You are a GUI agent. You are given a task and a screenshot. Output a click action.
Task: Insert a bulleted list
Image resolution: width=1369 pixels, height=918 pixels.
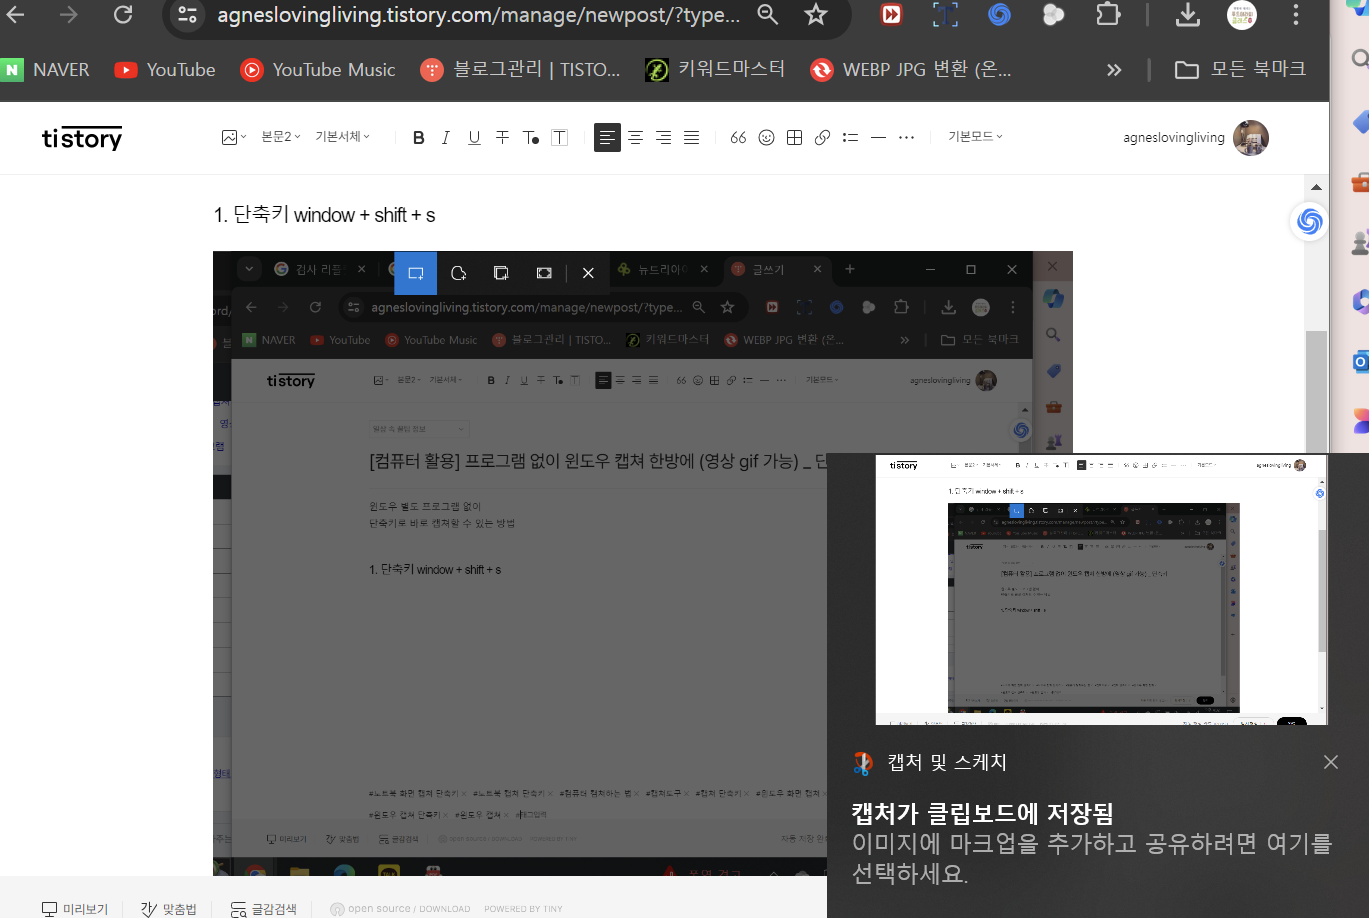[850, 137]
